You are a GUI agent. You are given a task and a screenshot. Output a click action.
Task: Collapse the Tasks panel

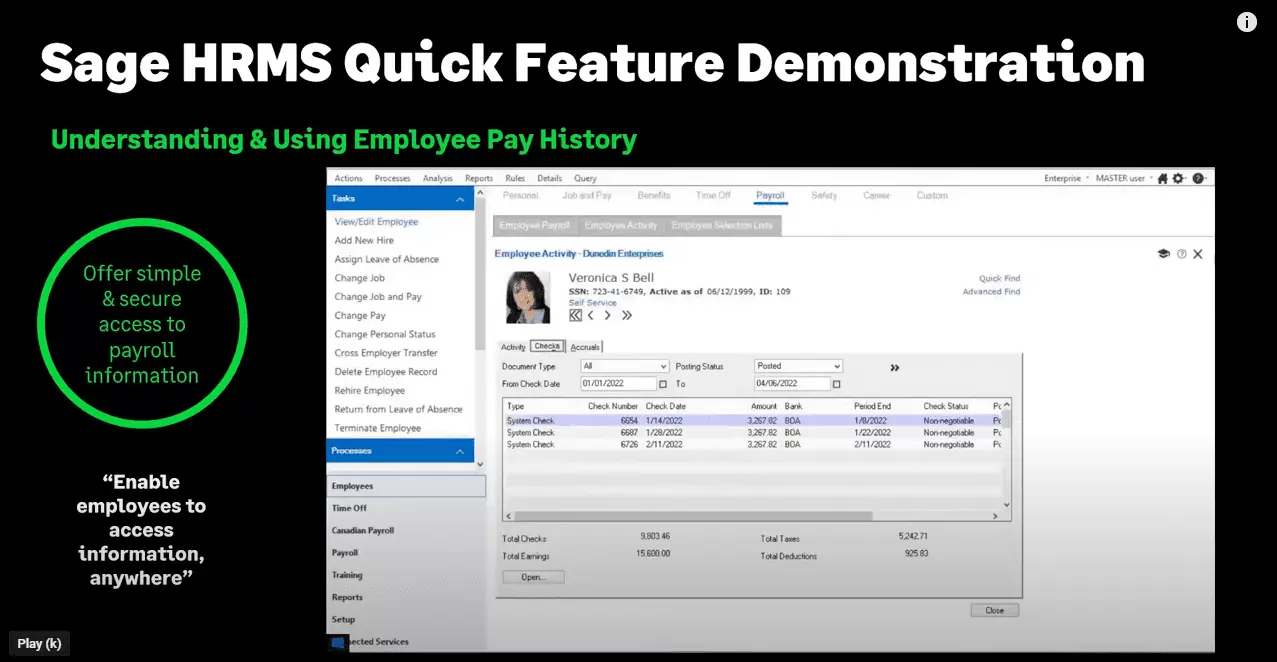pos(460,200)
